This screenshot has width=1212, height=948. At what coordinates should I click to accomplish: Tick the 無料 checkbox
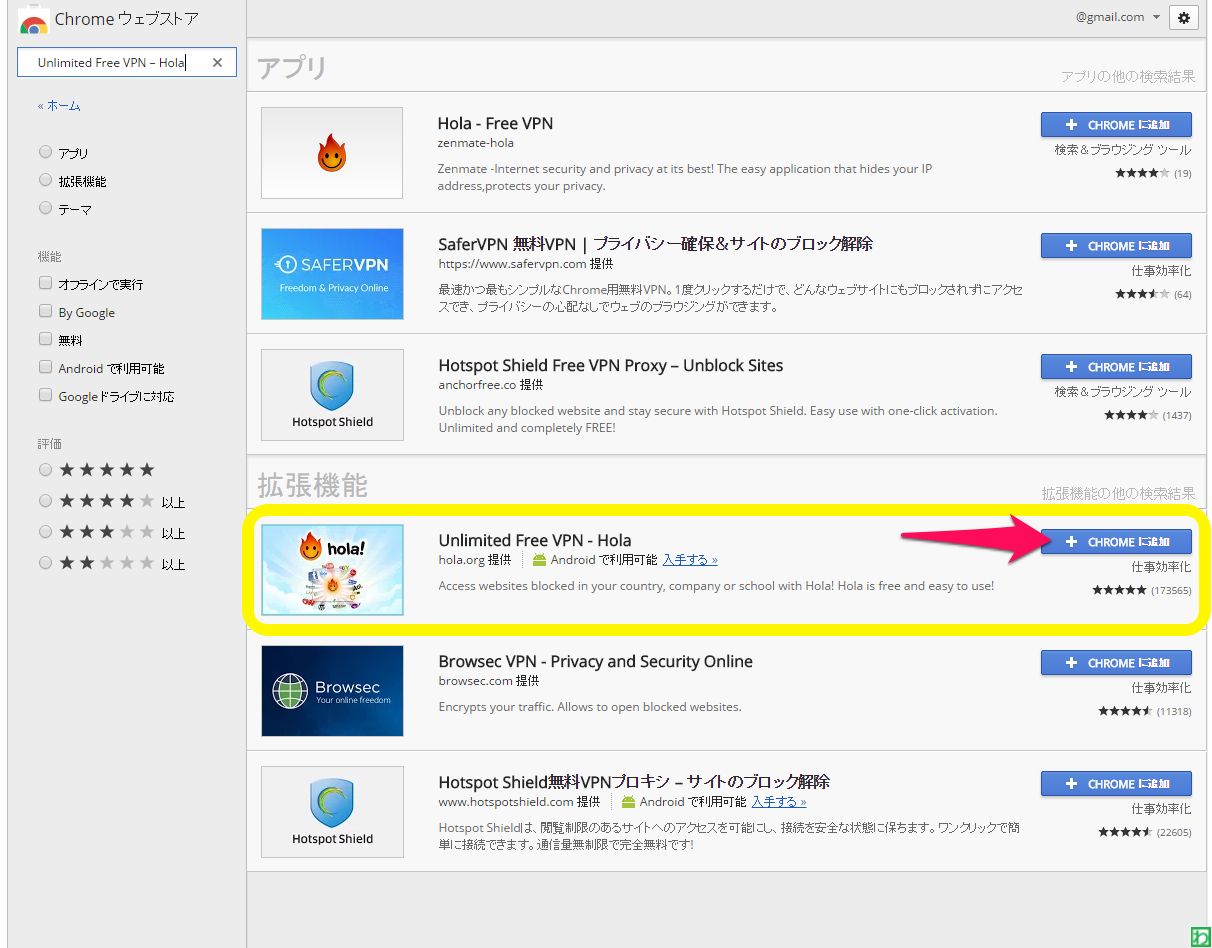coord(45,339)
